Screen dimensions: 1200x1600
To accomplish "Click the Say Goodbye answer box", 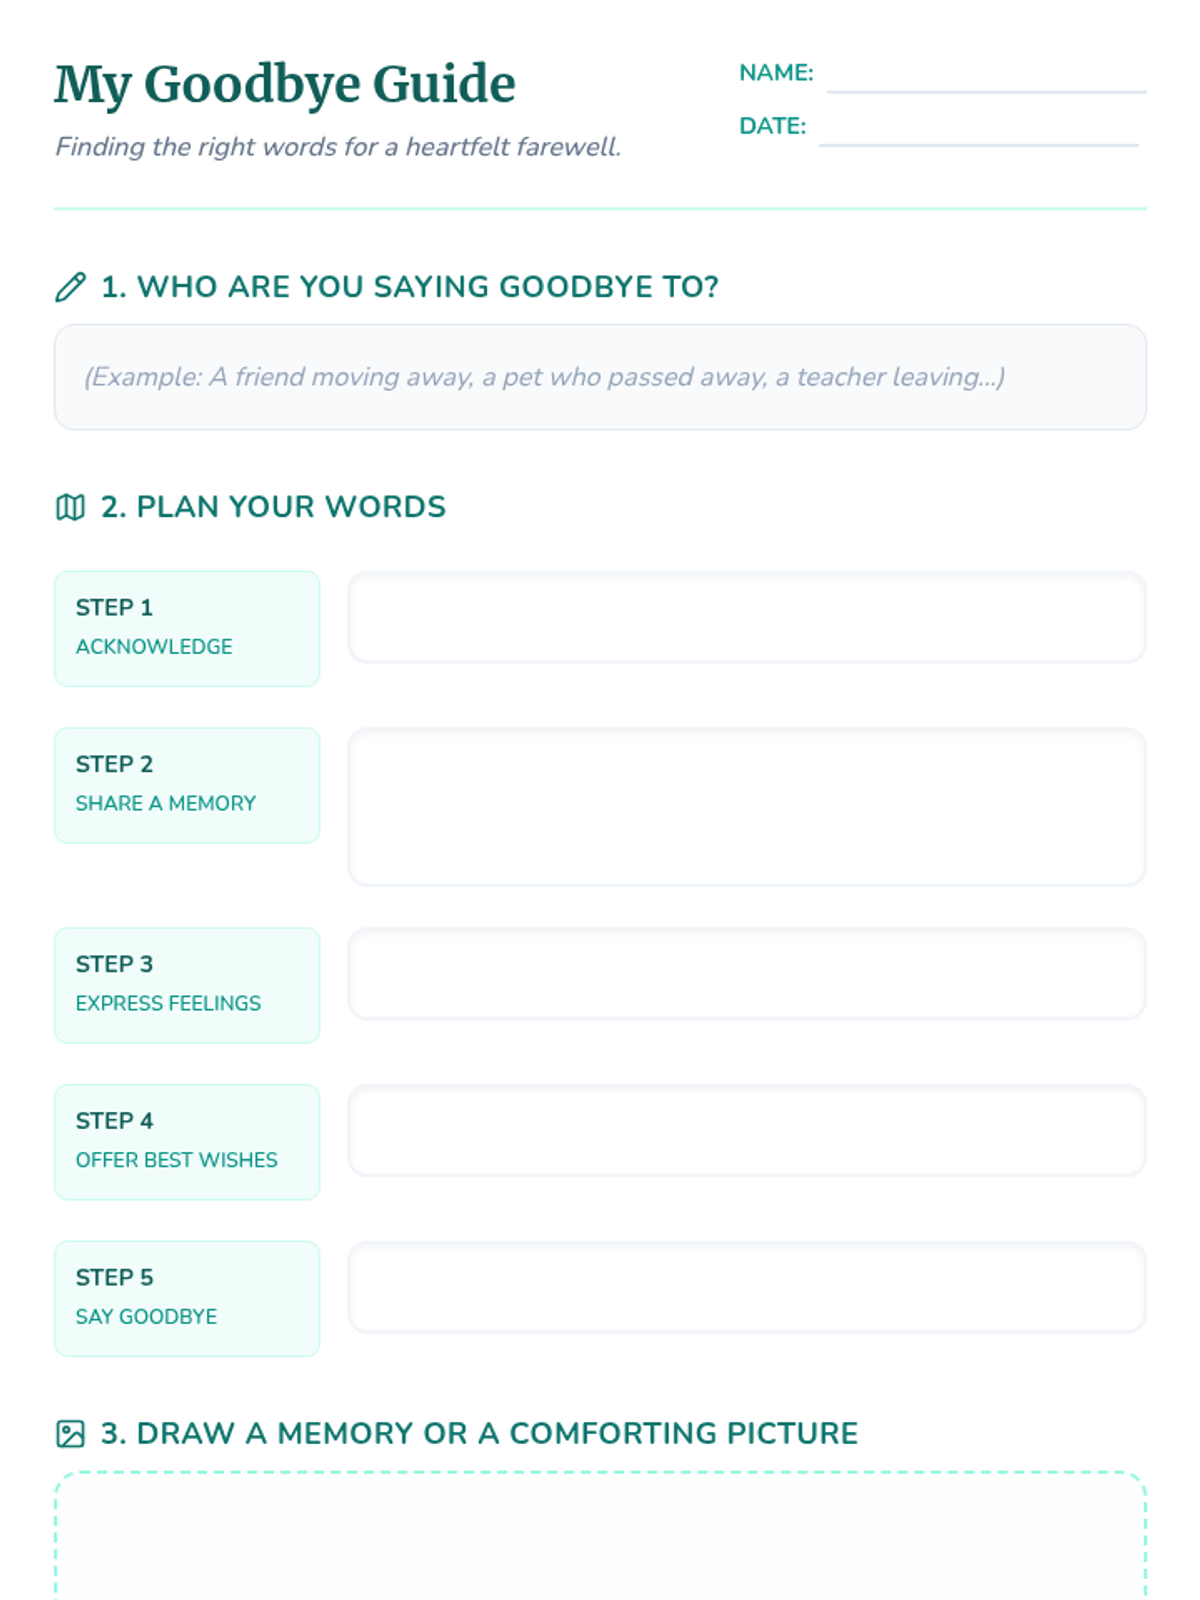I will 747,1287.
